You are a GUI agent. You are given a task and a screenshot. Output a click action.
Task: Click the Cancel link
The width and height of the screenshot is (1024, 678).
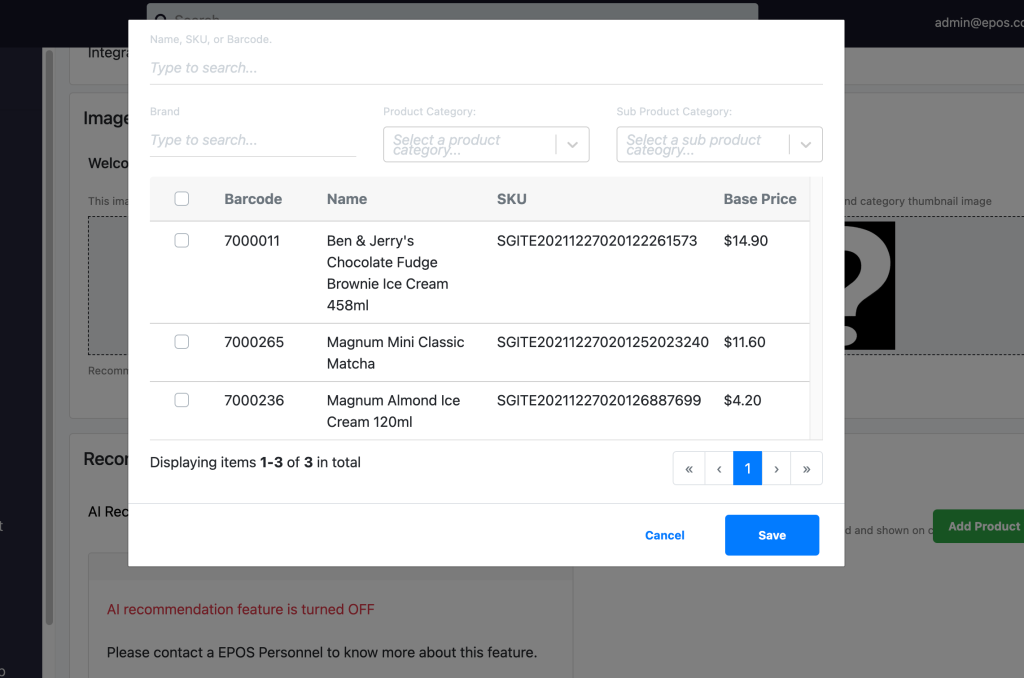tap(664, 535)
